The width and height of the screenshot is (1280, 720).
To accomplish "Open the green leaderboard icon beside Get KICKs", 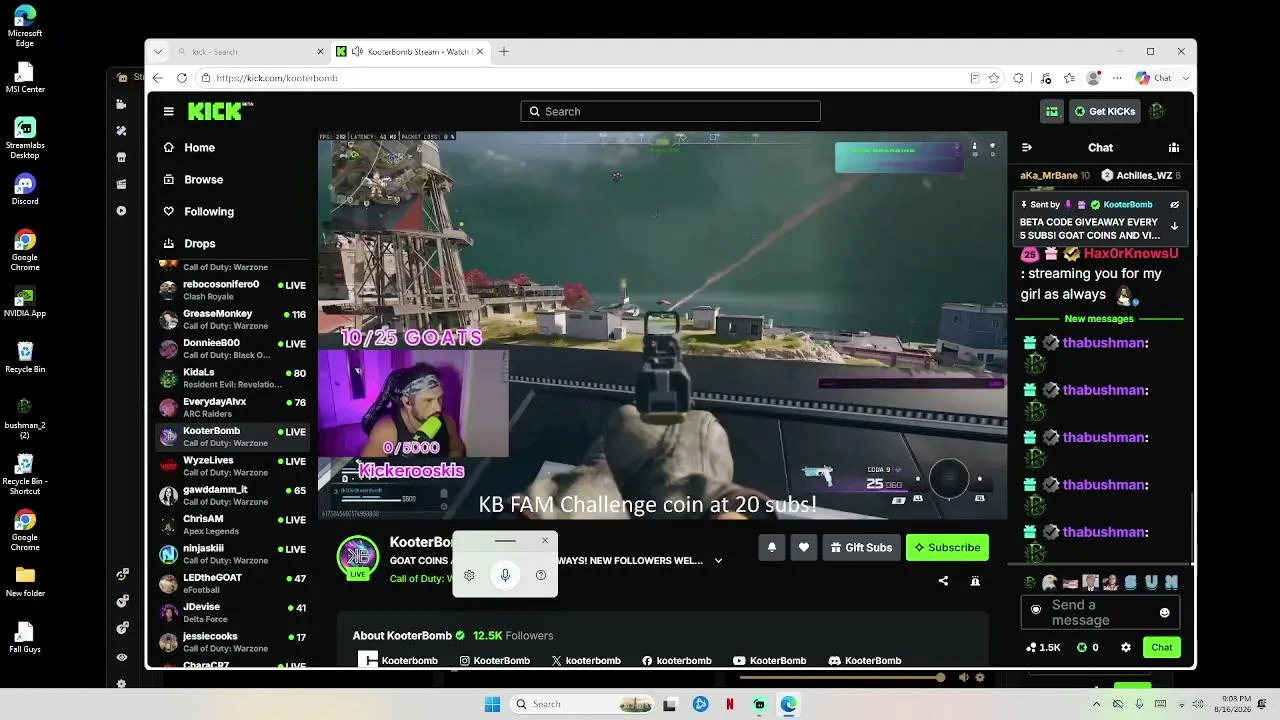I will point(1052,111).
